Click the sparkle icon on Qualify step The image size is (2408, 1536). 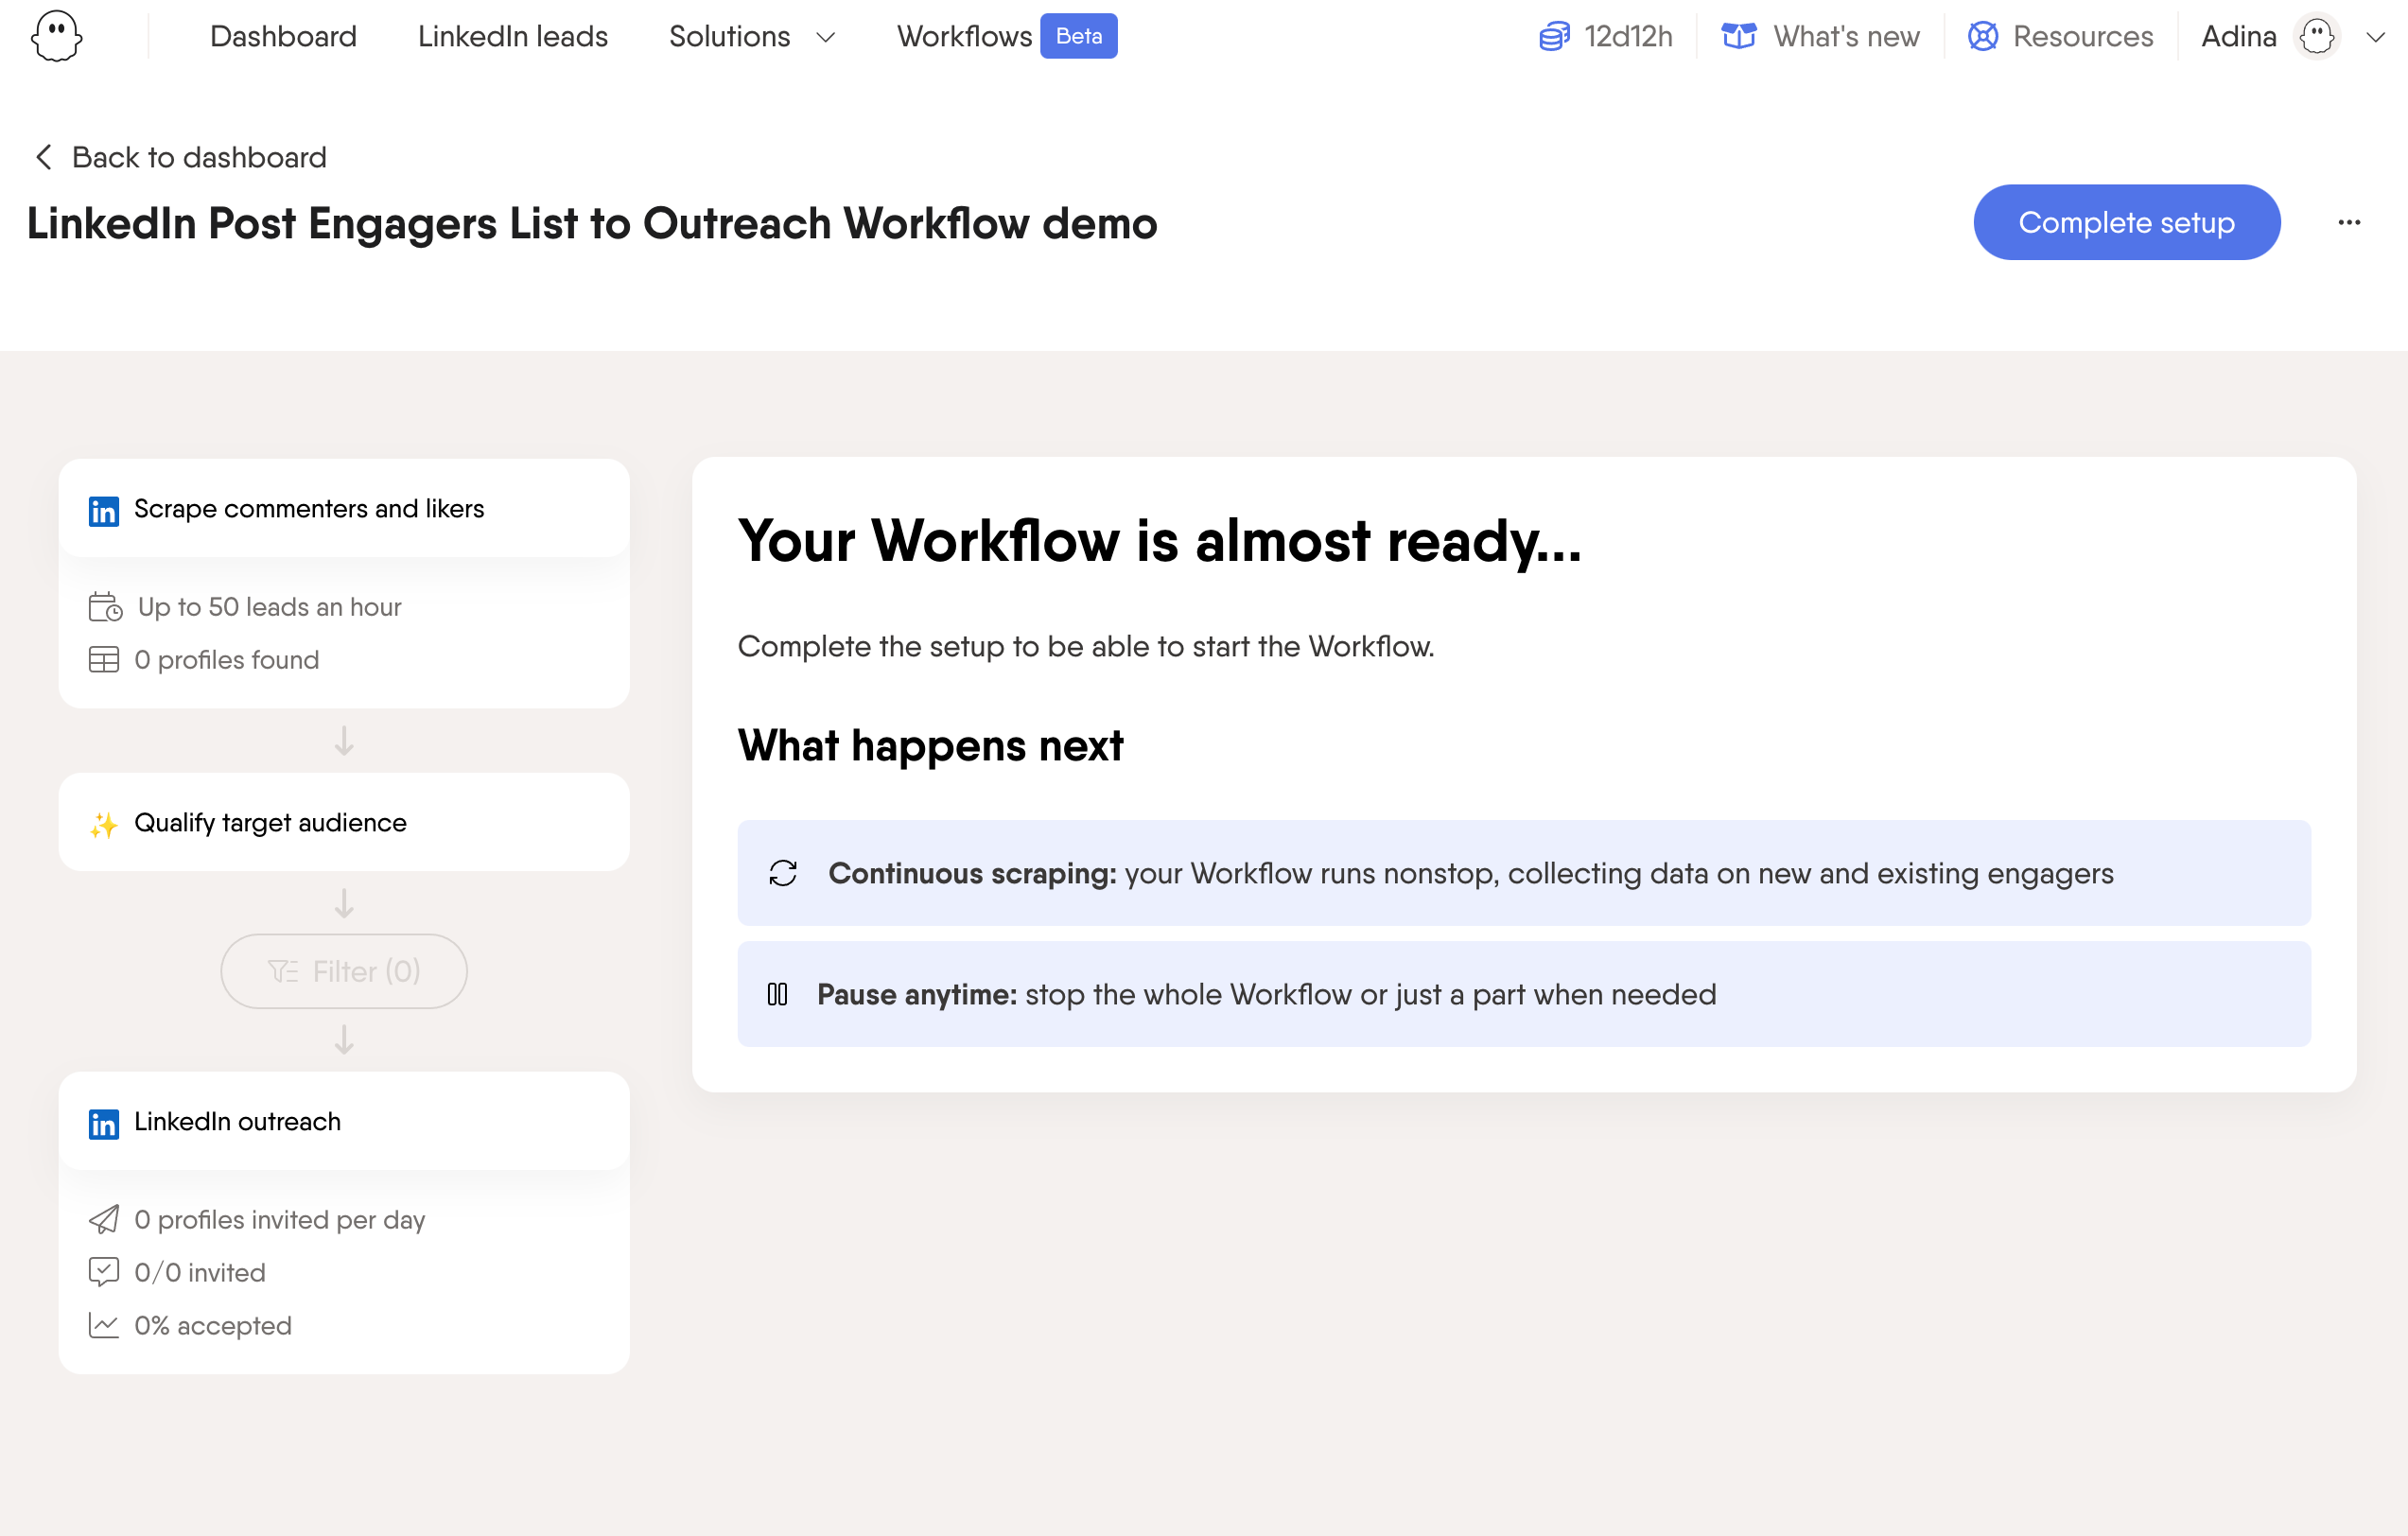pos(104,824)
